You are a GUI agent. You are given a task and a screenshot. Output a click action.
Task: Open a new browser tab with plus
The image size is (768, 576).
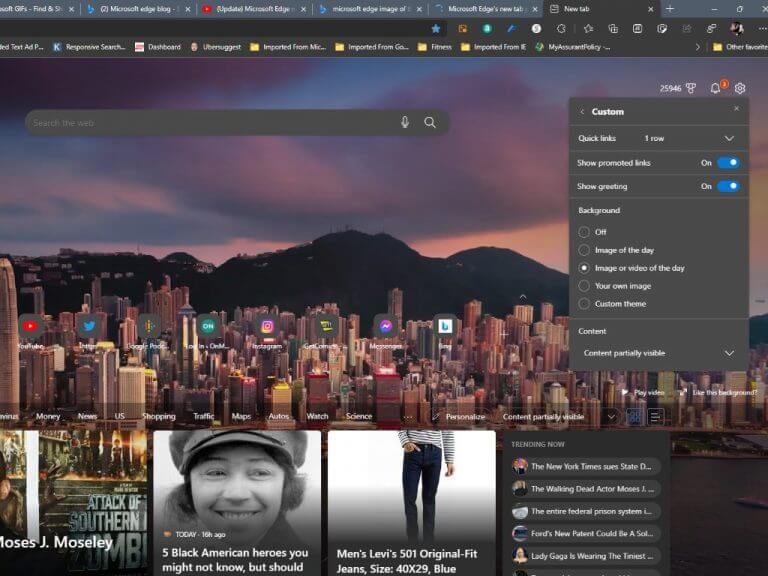670,9
